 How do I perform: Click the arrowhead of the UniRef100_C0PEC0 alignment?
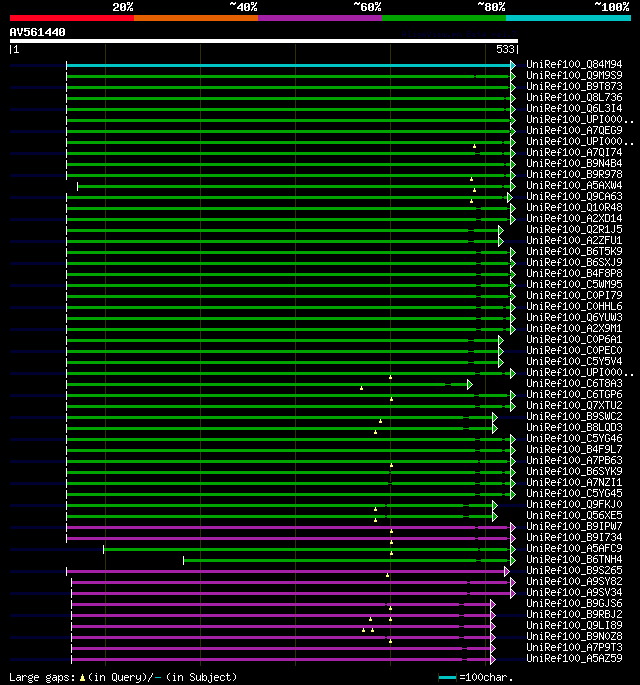[x=501, y=351]
